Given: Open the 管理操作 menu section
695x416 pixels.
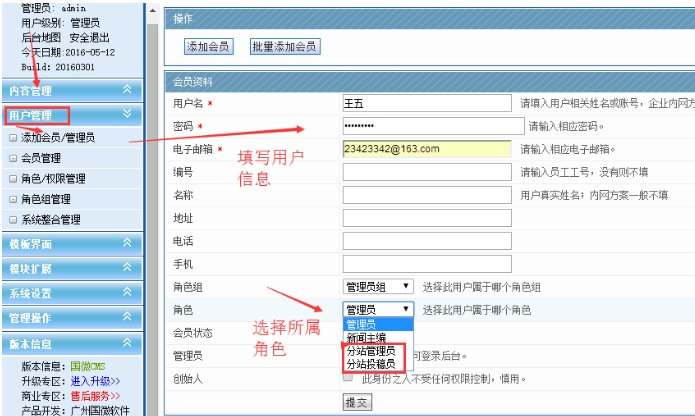Looking at the screenshot, I should point(72,318).
